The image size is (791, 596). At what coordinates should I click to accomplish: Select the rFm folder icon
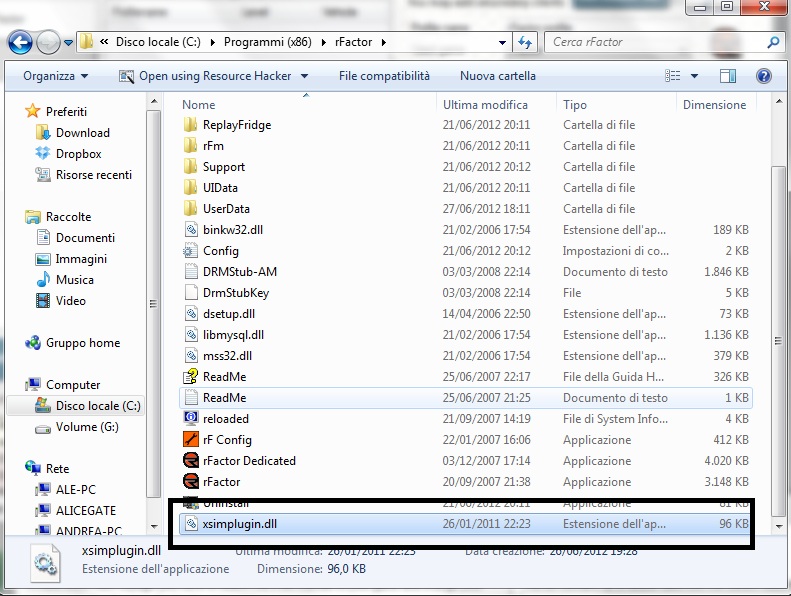pyautogui.click(x=191, y=146)
